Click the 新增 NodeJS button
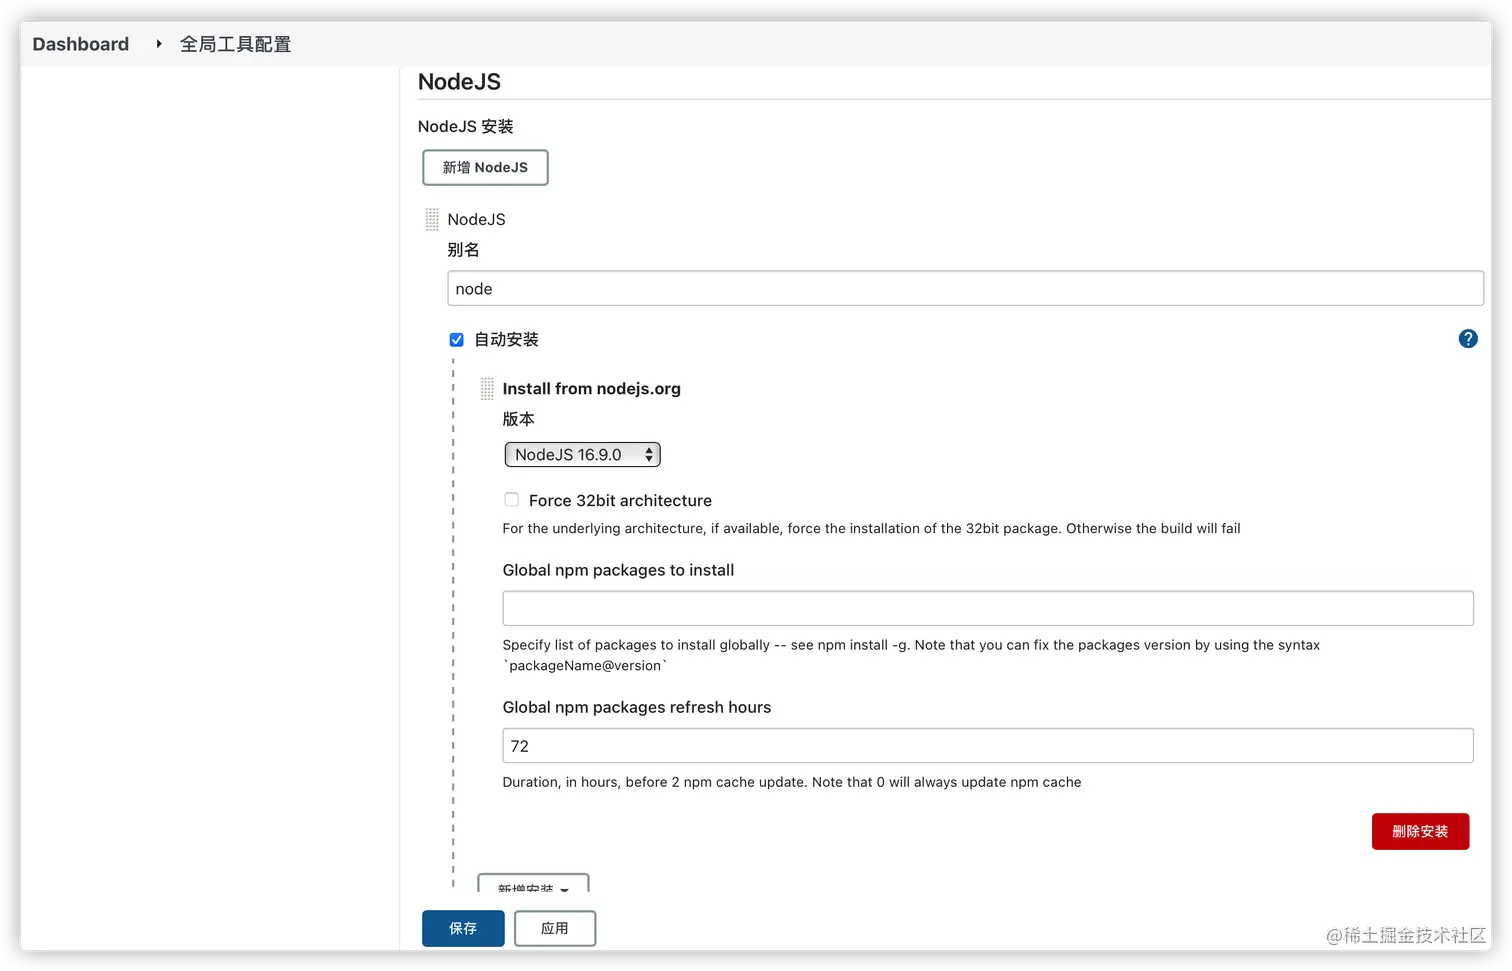Screen dimensions: 1512x971 pos(485,167)
